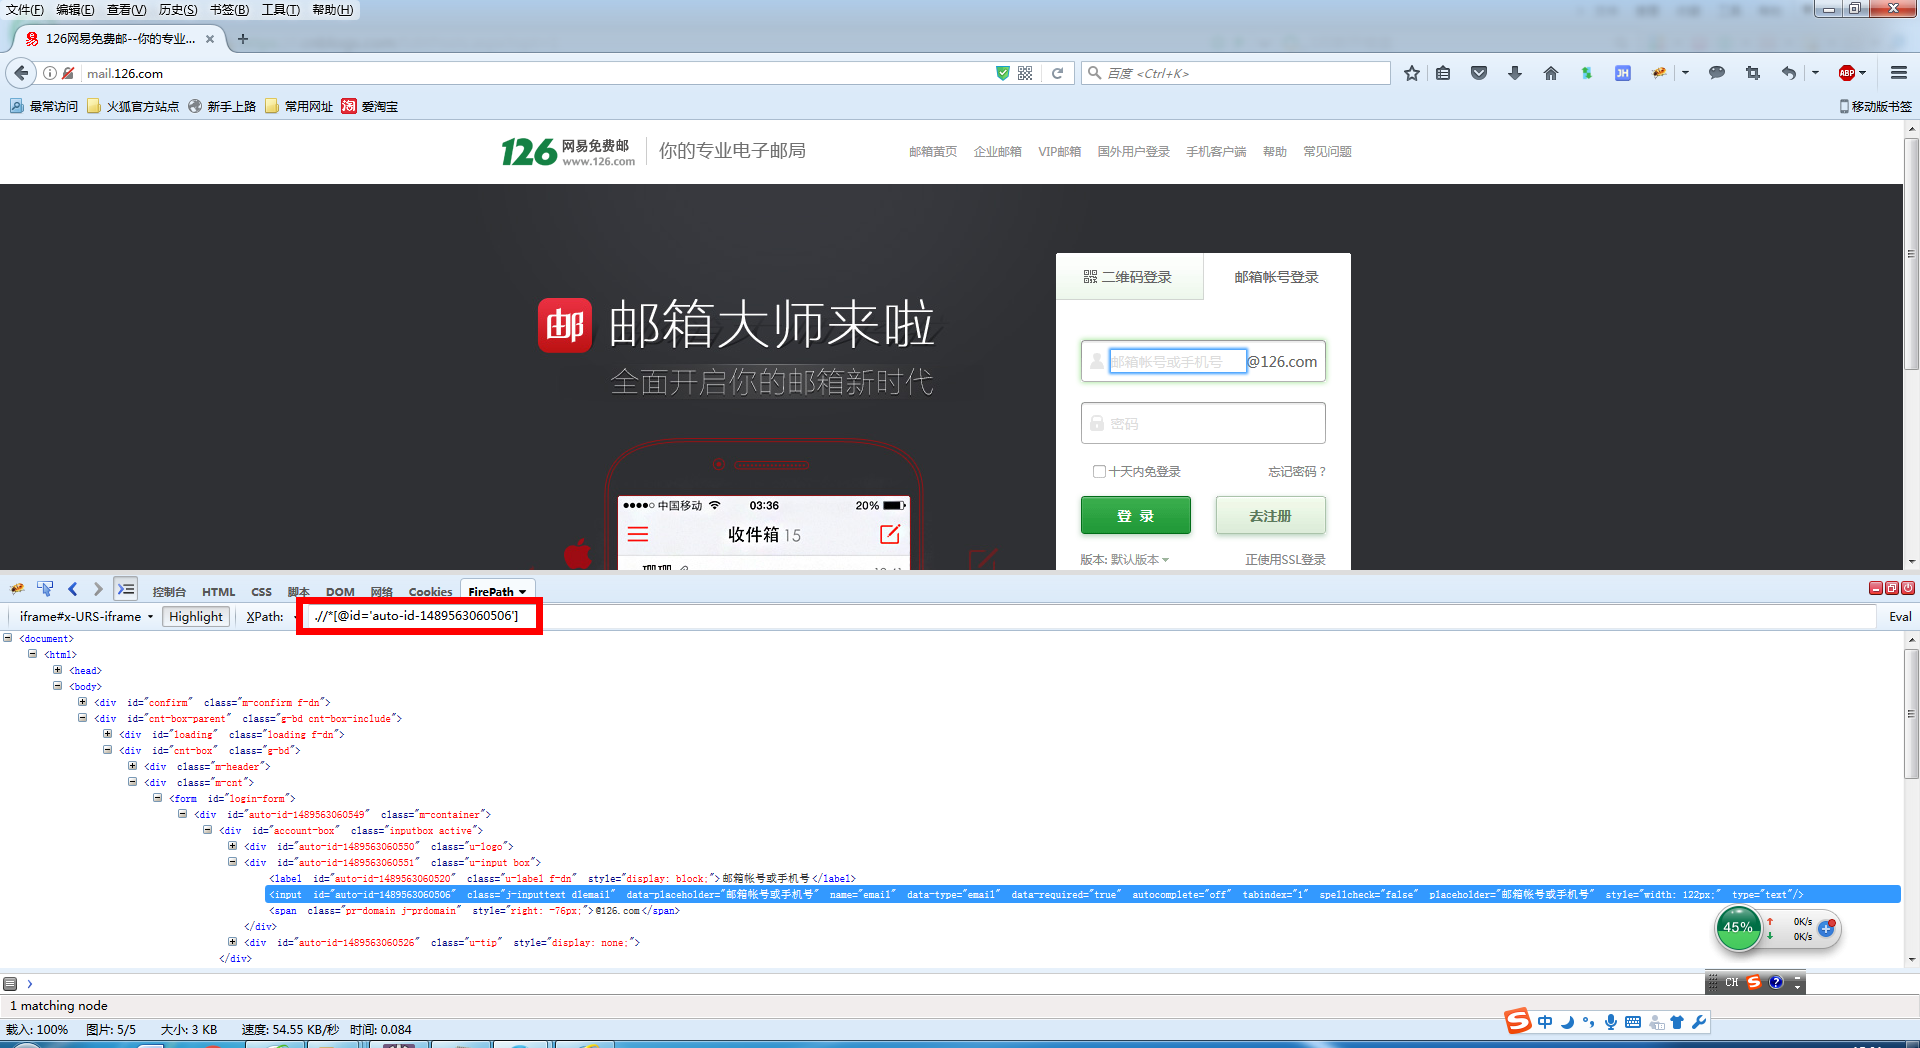Go forward in Firebug panel history

coord(97,589)
